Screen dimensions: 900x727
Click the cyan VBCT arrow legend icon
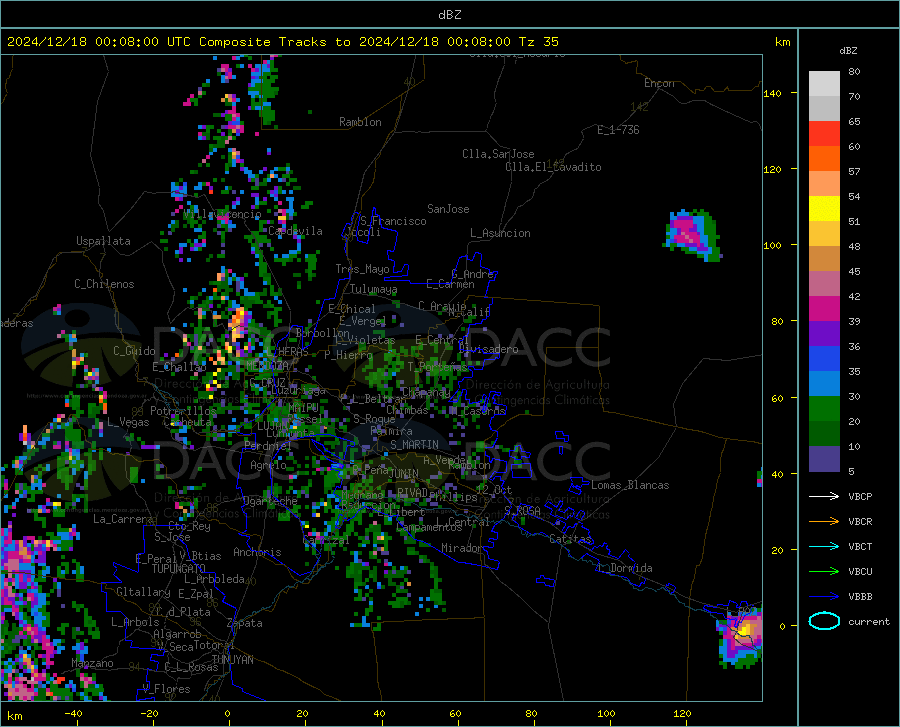tap(824, 546)
